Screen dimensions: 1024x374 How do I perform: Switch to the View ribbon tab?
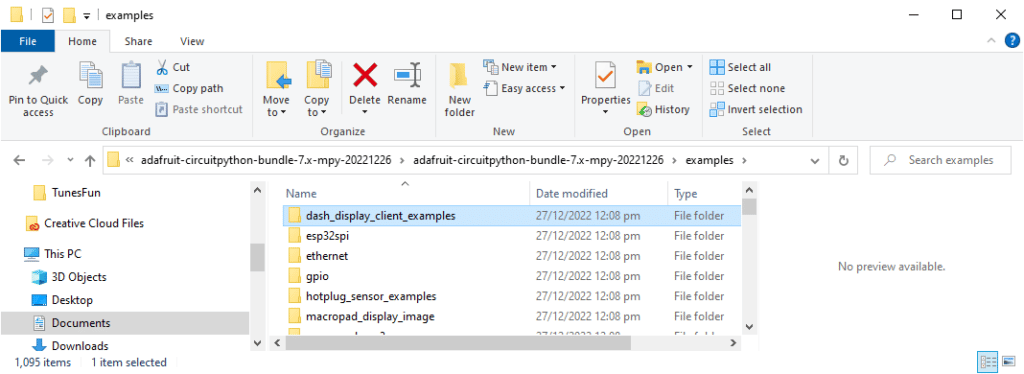point(192,41)
